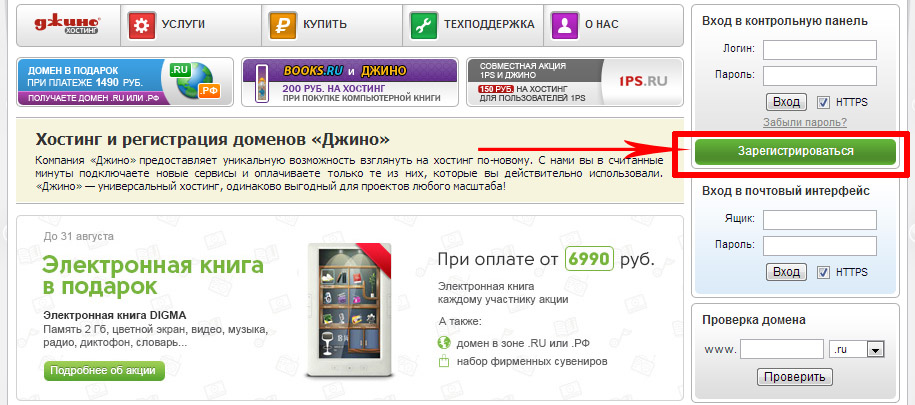Image resolution: width=915 pixels, height=405 pixels.
Task: Toggle HTTPS checkbox in mail interface login
Action: coord(823,273)
